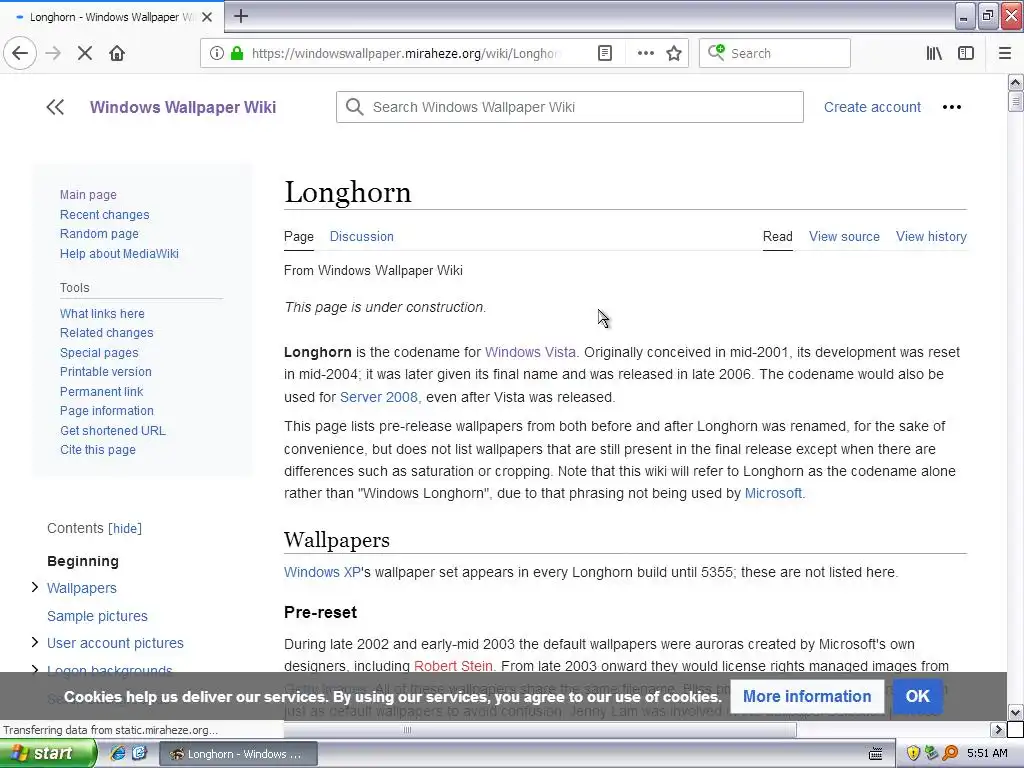Follow the red Robert Stein link
Viewport: 1024px width, 768px height.
[x=453, y=666]
